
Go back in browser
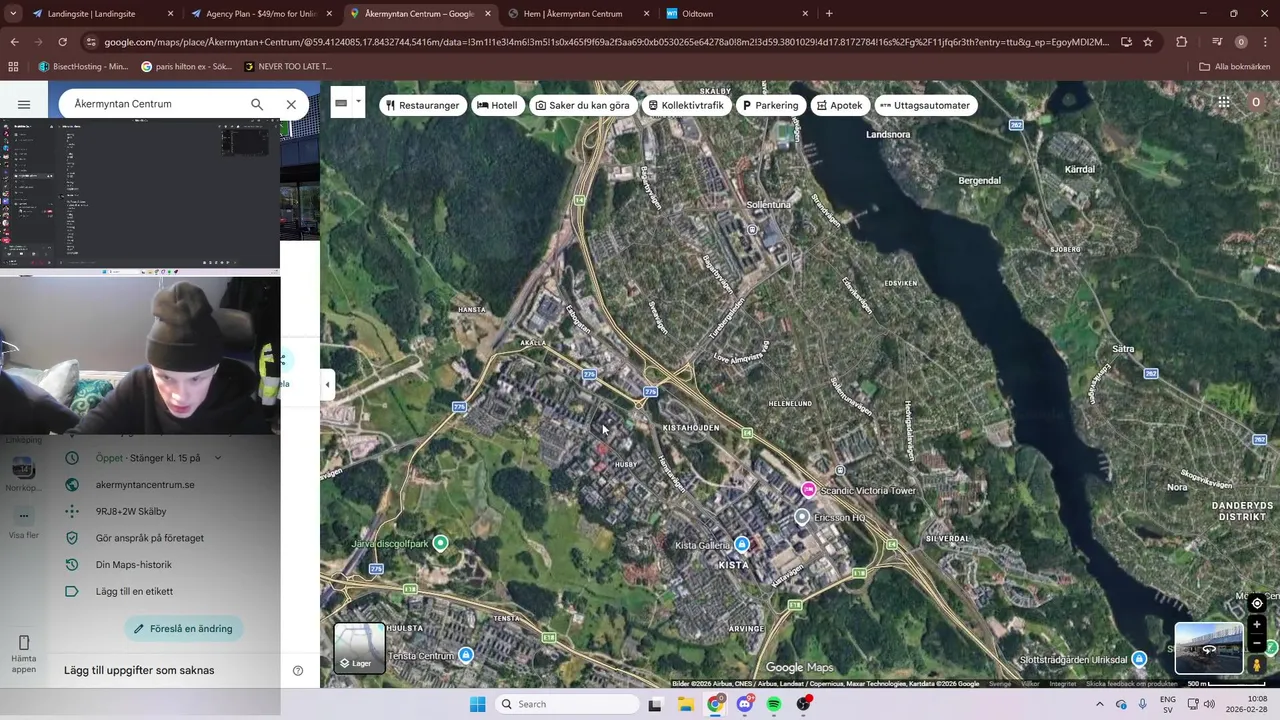pyautogui.click(x=14, y=42)
